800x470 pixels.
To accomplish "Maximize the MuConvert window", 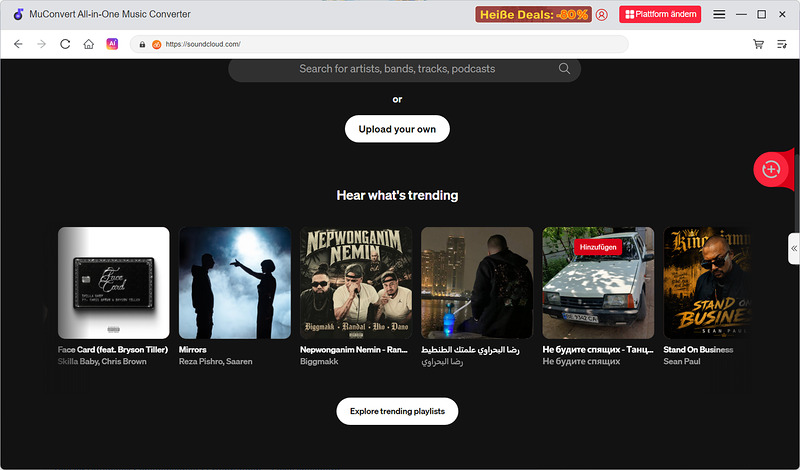I will [x=761, y=14].
